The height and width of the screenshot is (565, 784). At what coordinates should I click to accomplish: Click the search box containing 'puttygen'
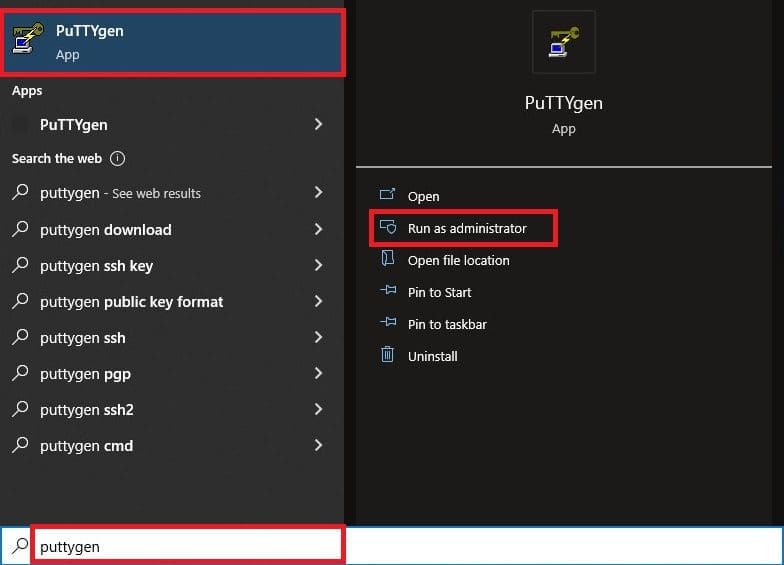point(187,545)
